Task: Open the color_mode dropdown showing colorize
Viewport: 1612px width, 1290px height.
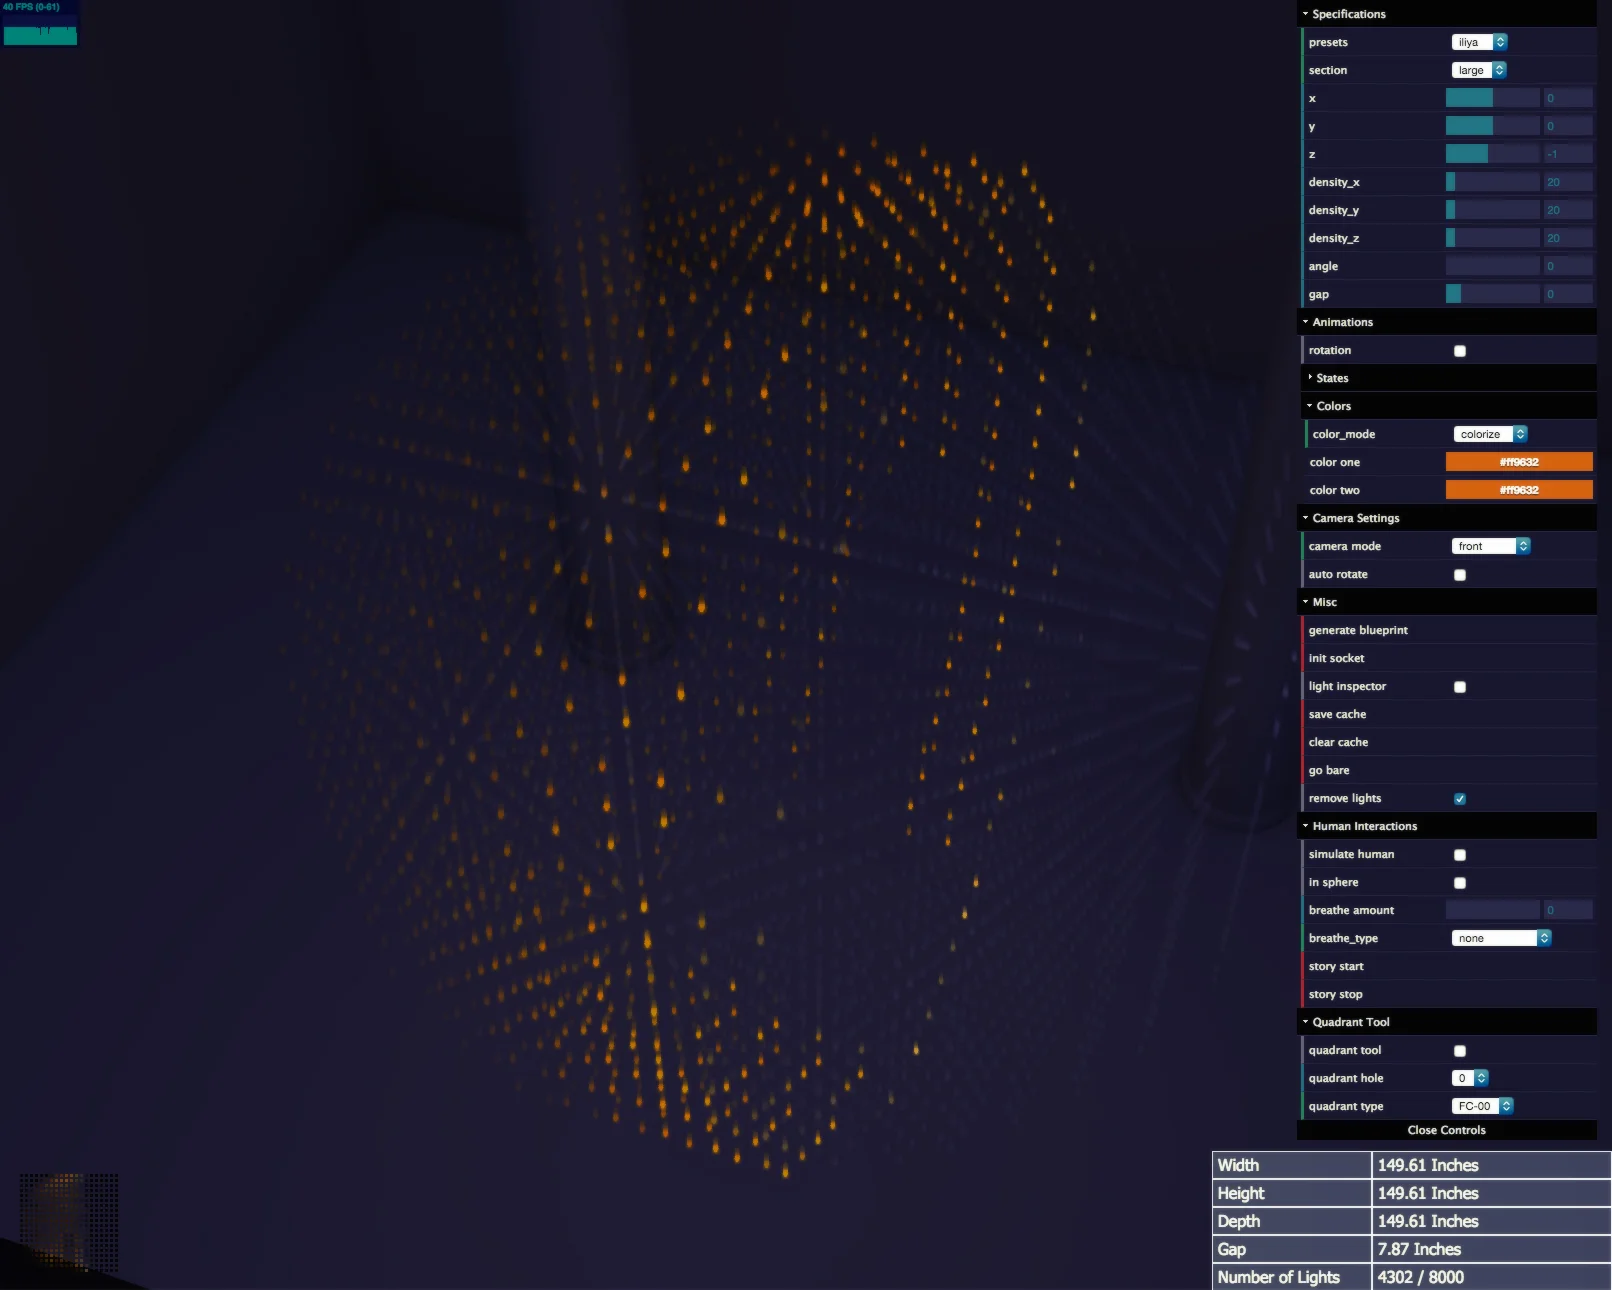Action: (x=1490, y=434)
